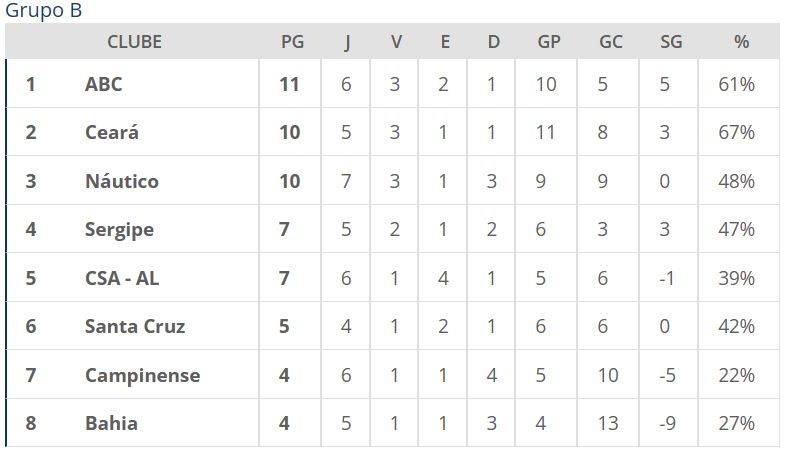This screenshot has width=786, height=453.
Task: Select the Campinense club name
Action: pyautogui.click(x=142, y=375)
